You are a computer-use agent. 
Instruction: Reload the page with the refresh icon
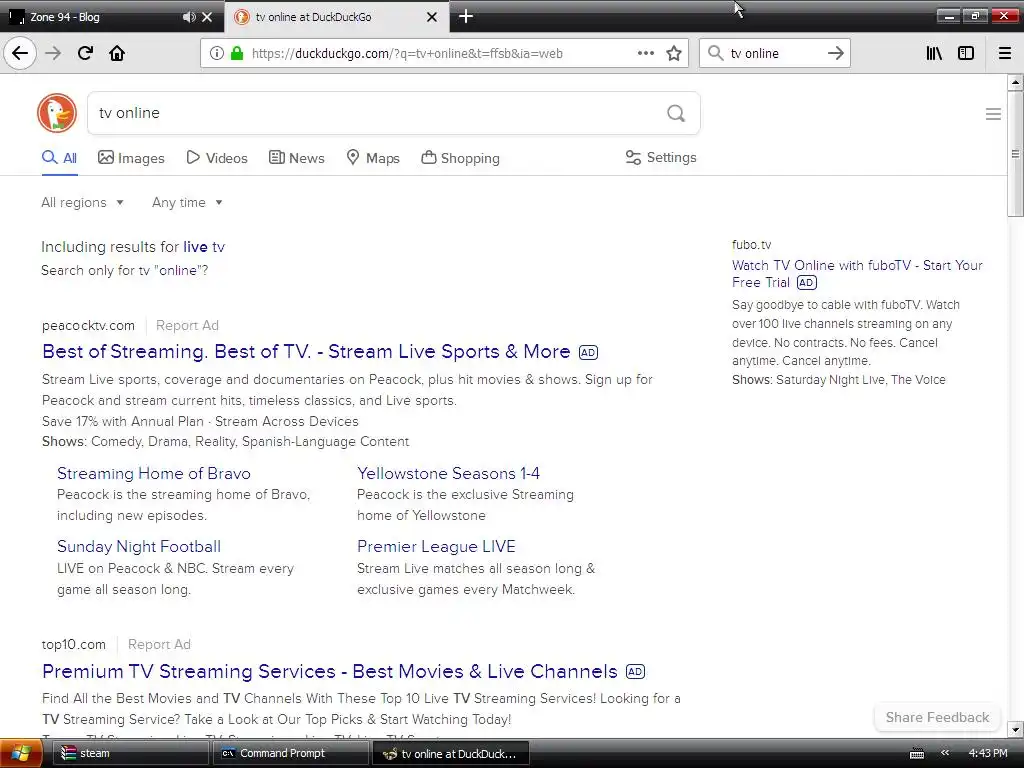[x=86, y=53]
